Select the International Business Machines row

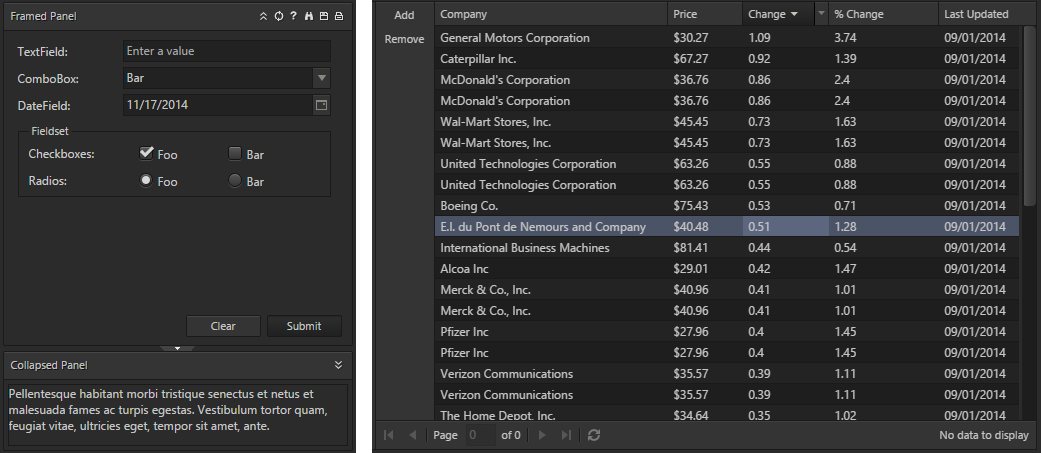727,248
